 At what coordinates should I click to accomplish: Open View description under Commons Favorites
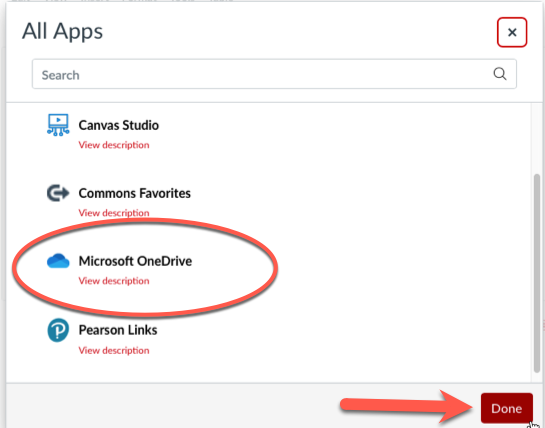click(114, 212)
